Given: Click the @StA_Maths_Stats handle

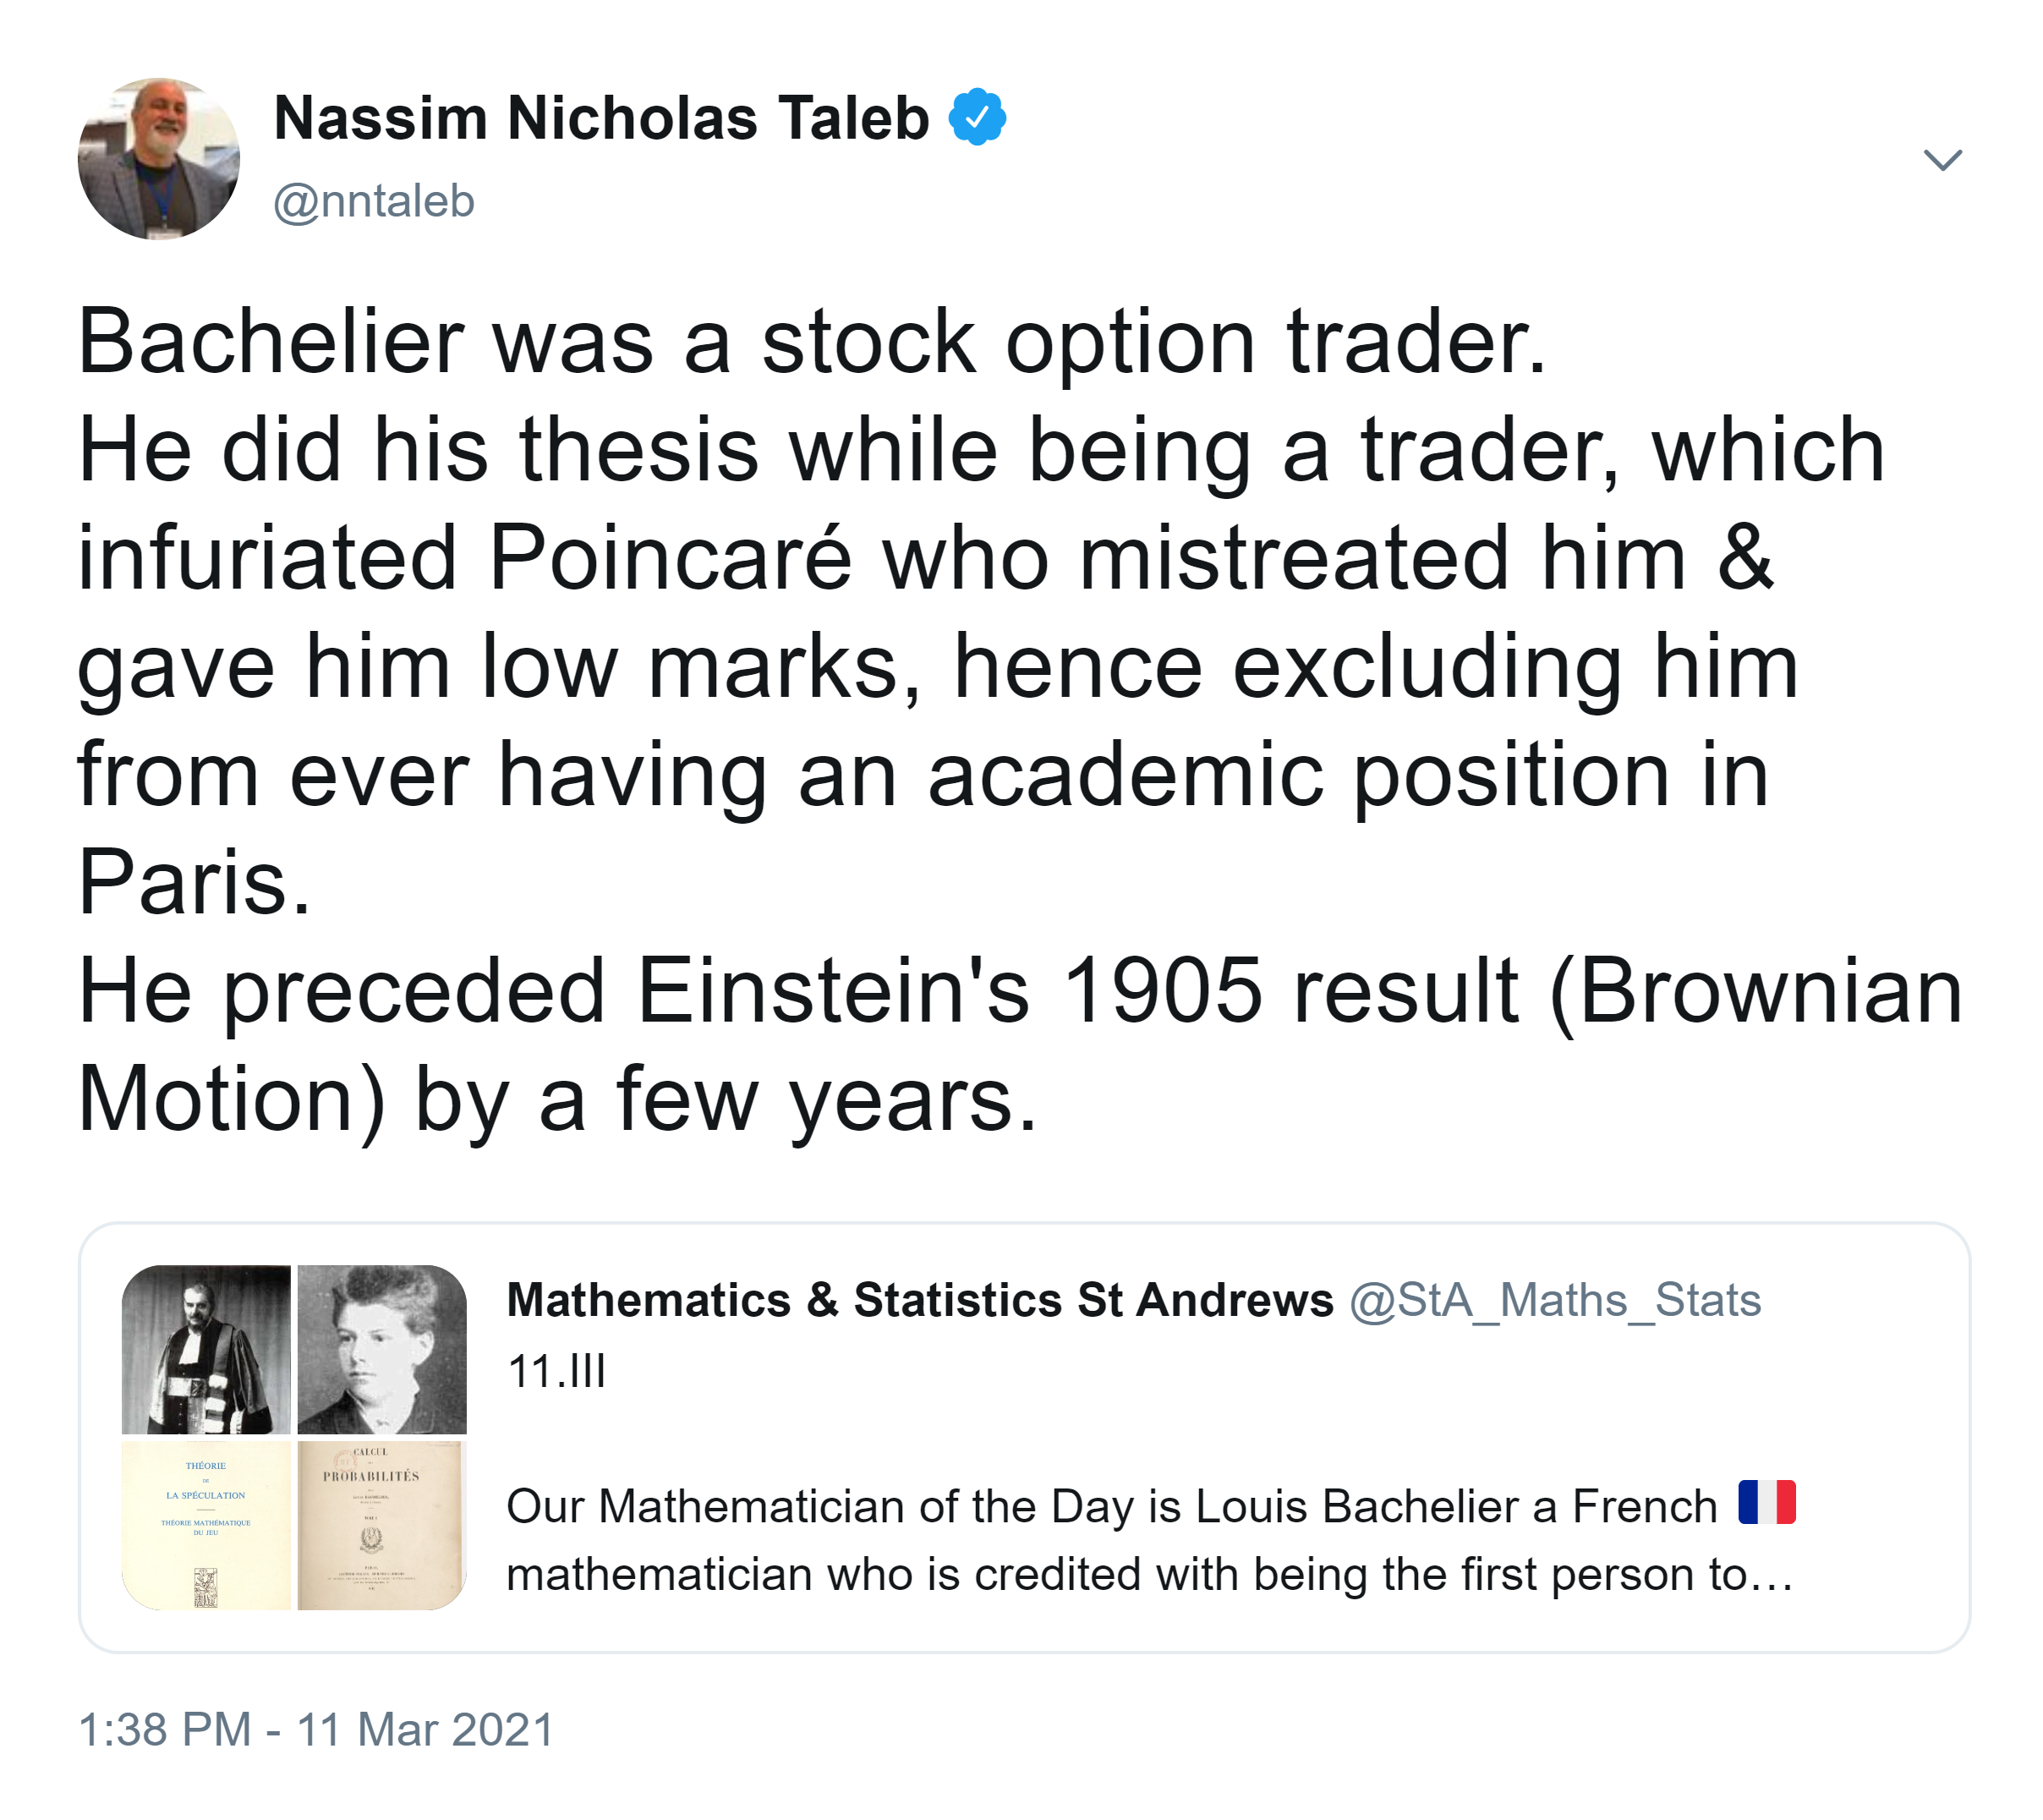Looking at the screenshot, I should pyautogui.click(x=1554, y=1300).
